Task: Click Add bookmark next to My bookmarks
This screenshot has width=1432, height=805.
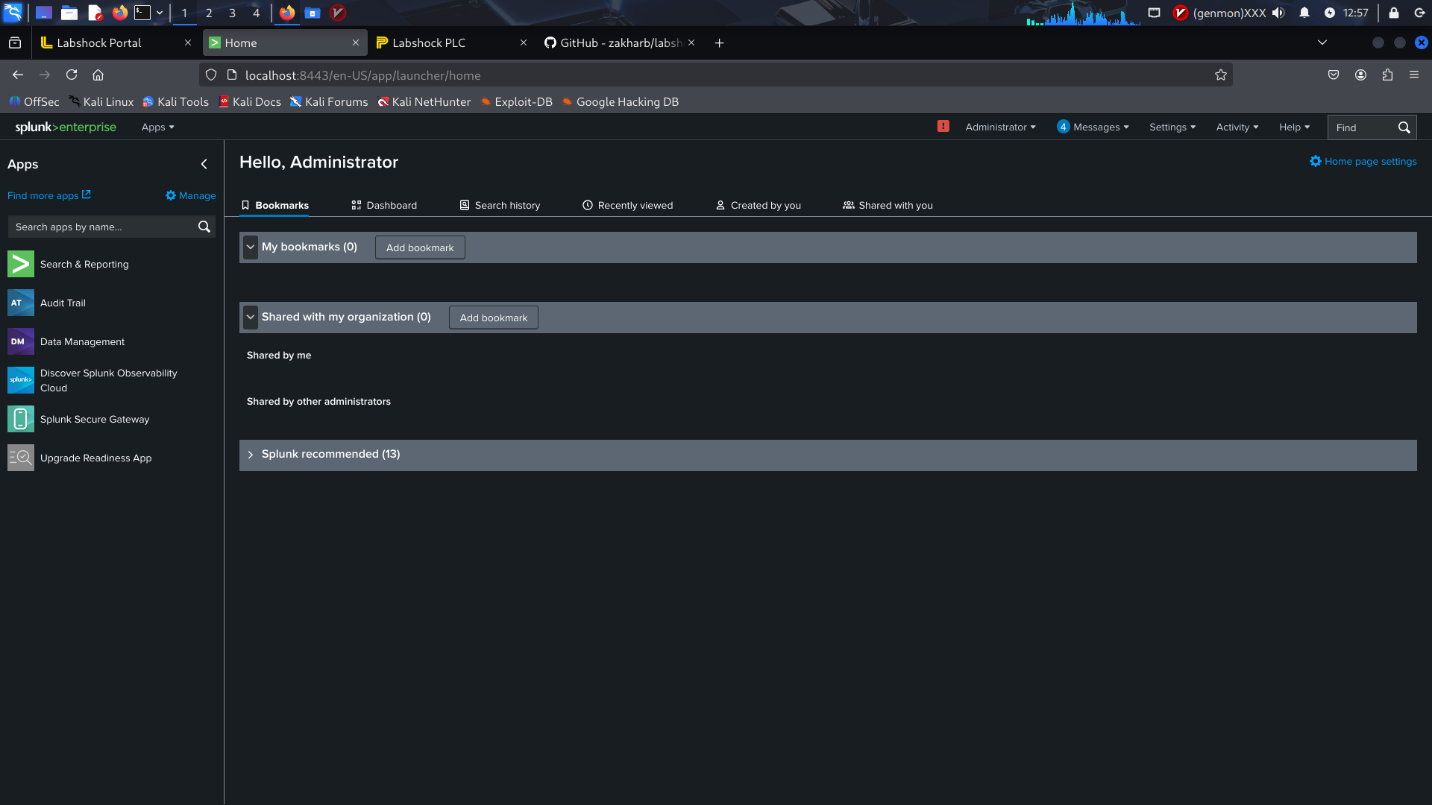Action: tap(420, 248)
